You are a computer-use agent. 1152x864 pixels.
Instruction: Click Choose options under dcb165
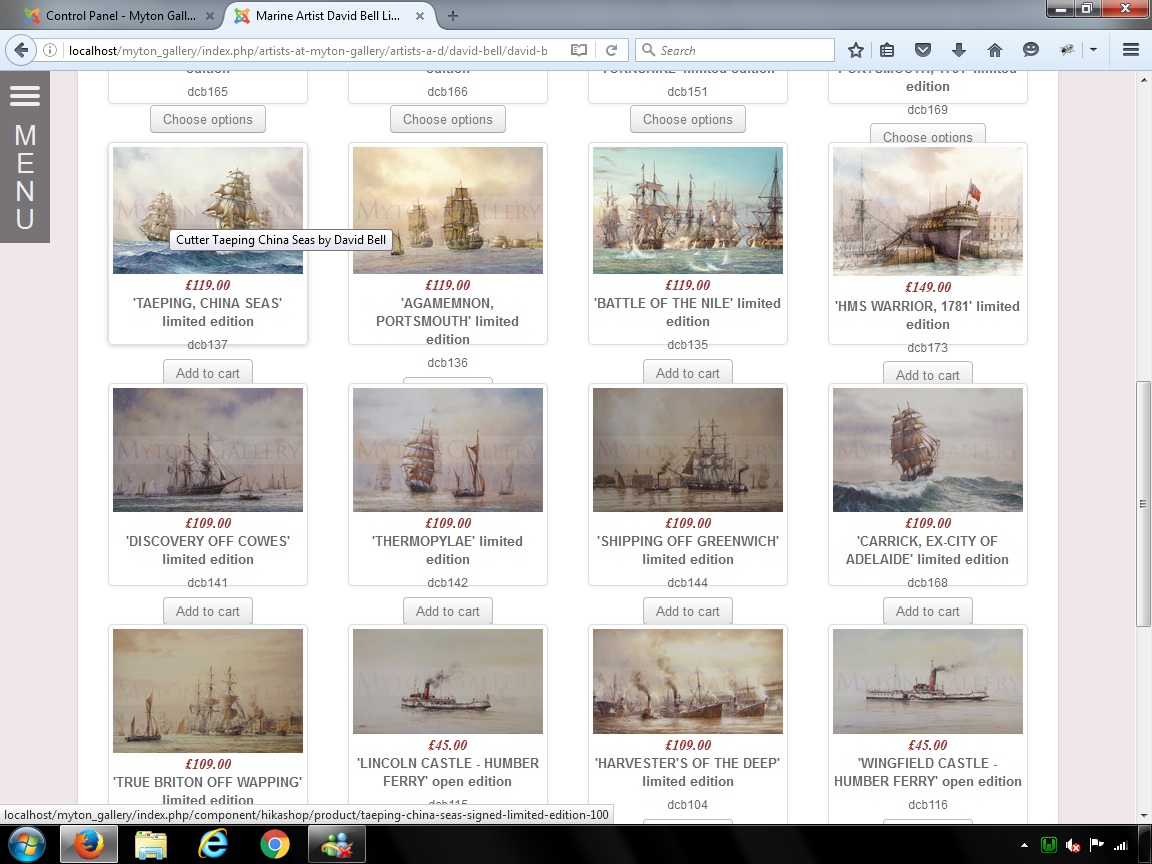click(208, 119)
